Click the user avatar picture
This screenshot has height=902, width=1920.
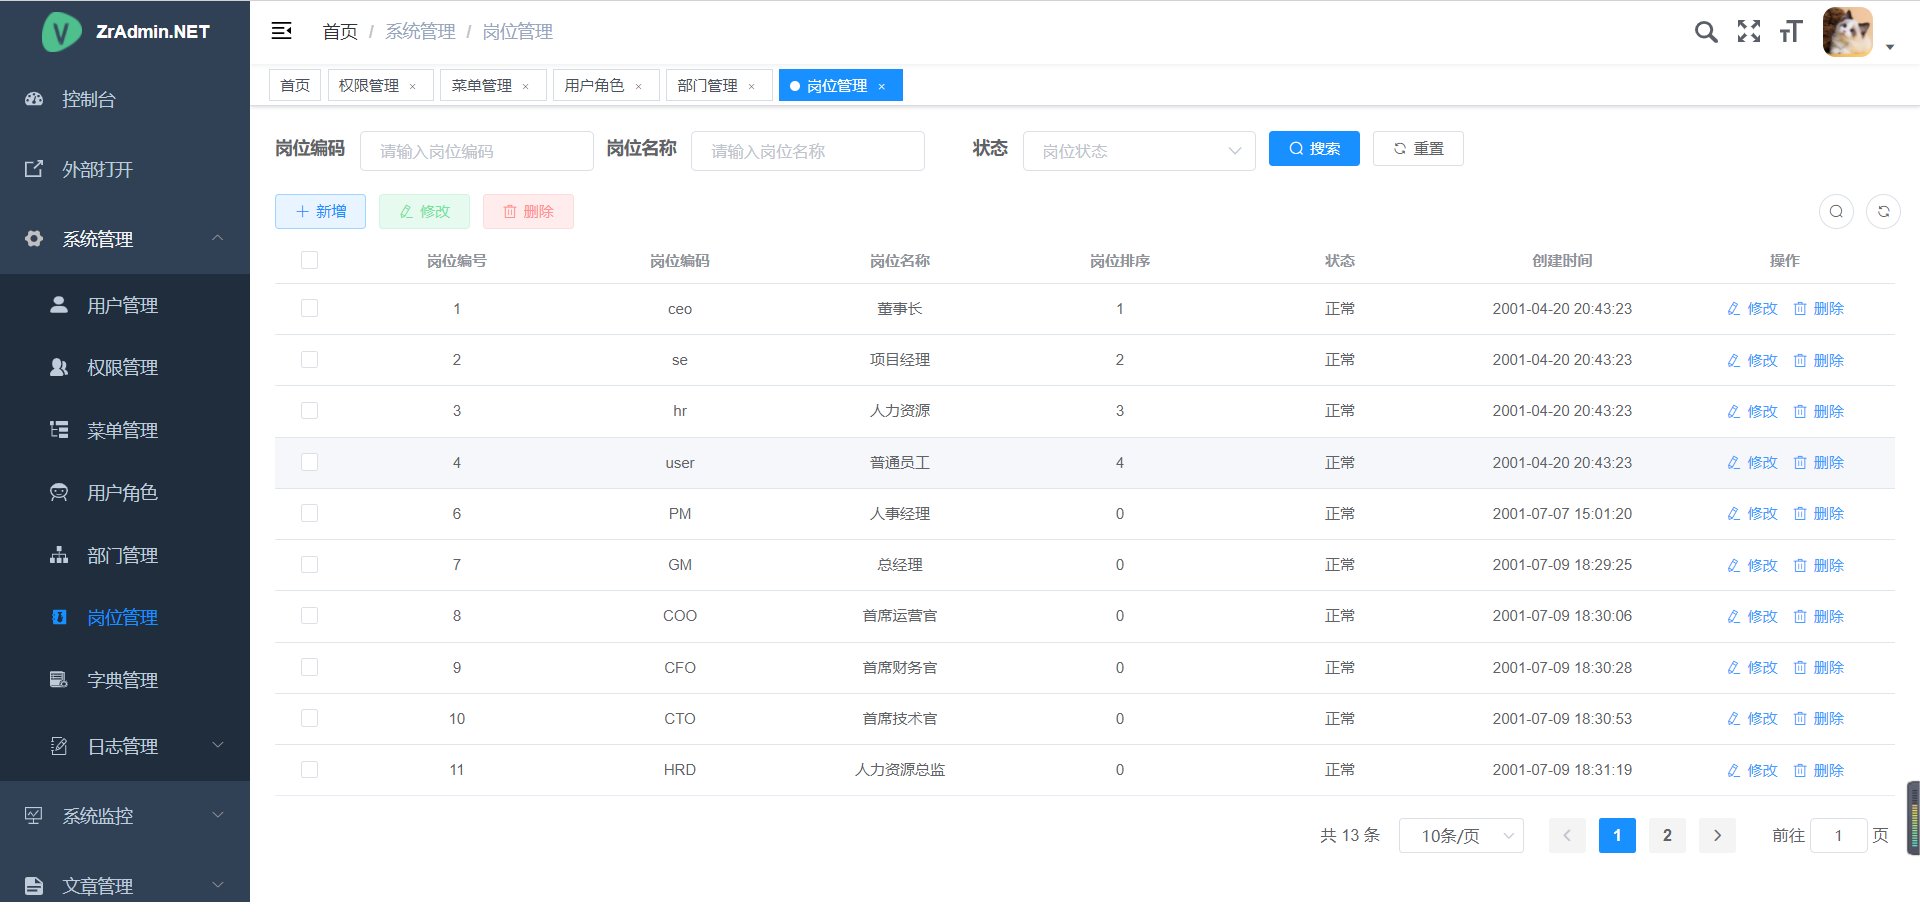point(1847,32)
